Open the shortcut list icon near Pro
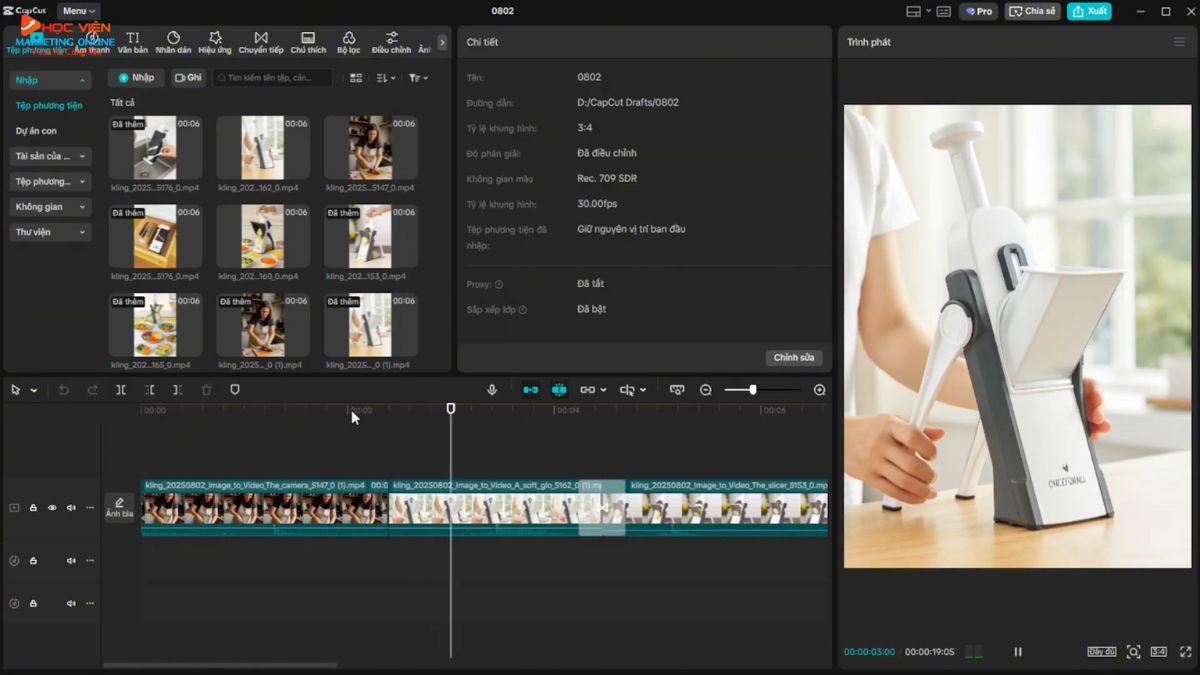 pos(943,11)
